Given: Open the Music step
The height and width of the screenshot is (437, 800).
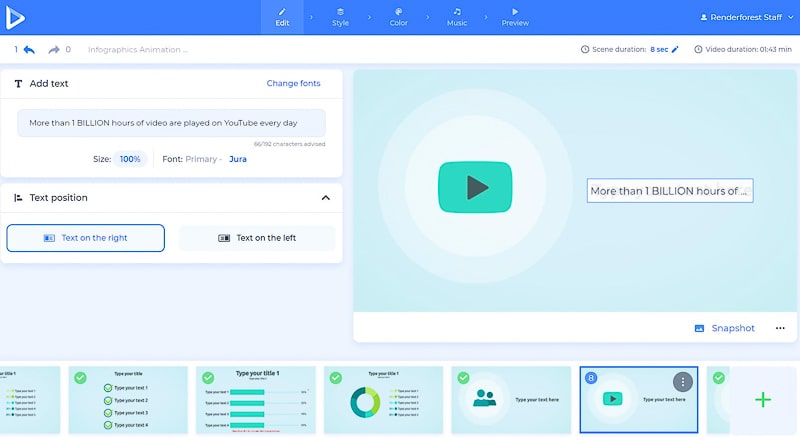Looking at the screenshot, I should click(x=457, y=17).
